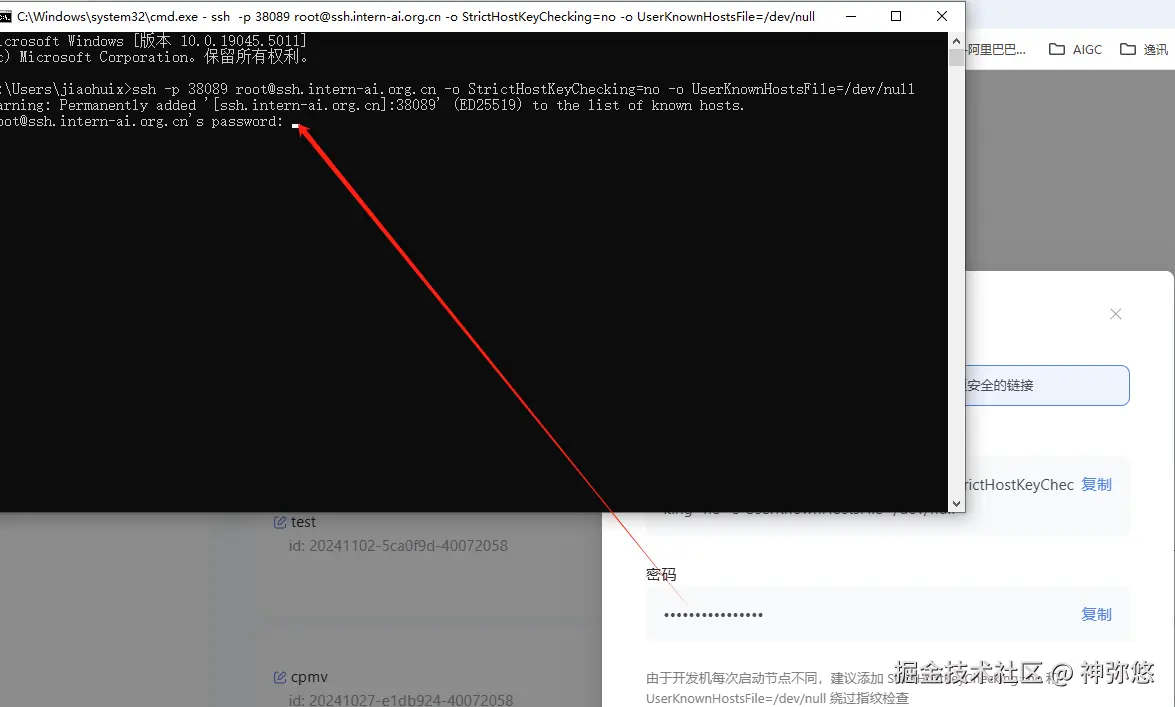Click the Windows version line in cmd
1175x707 pixels.
click(x=154, y=40)
